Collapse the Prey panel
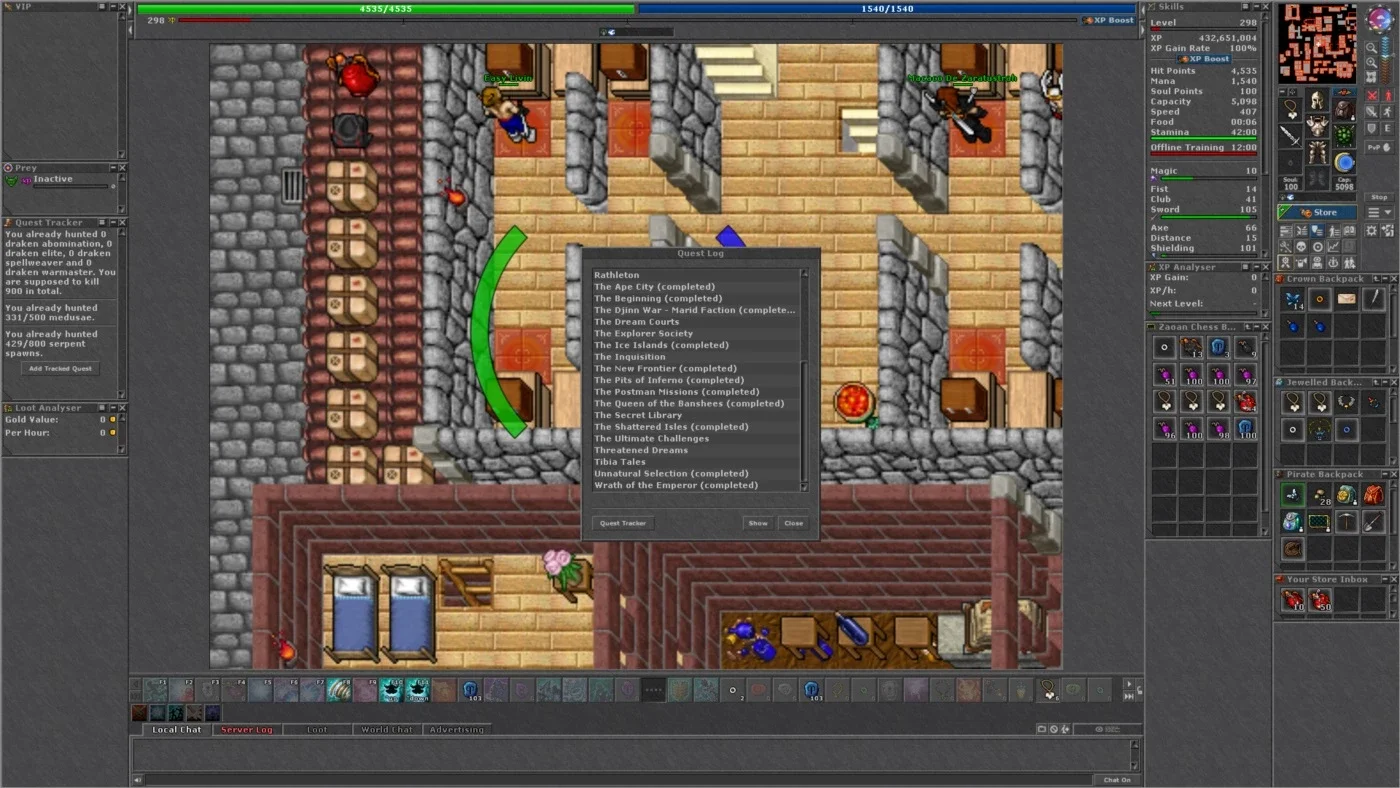This screenshot has height=788, width=1400. click(x=114, y=168)
